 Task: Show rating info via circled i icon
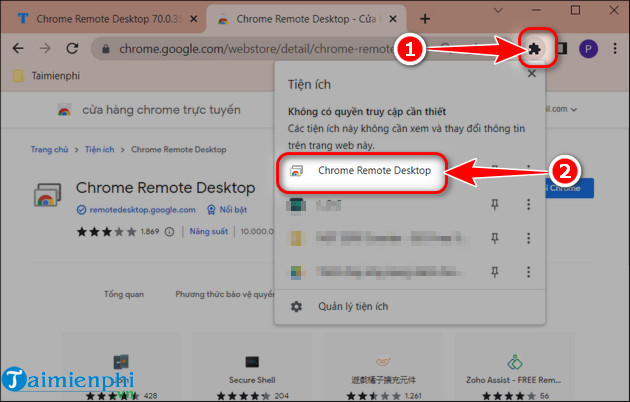(170, 232)
